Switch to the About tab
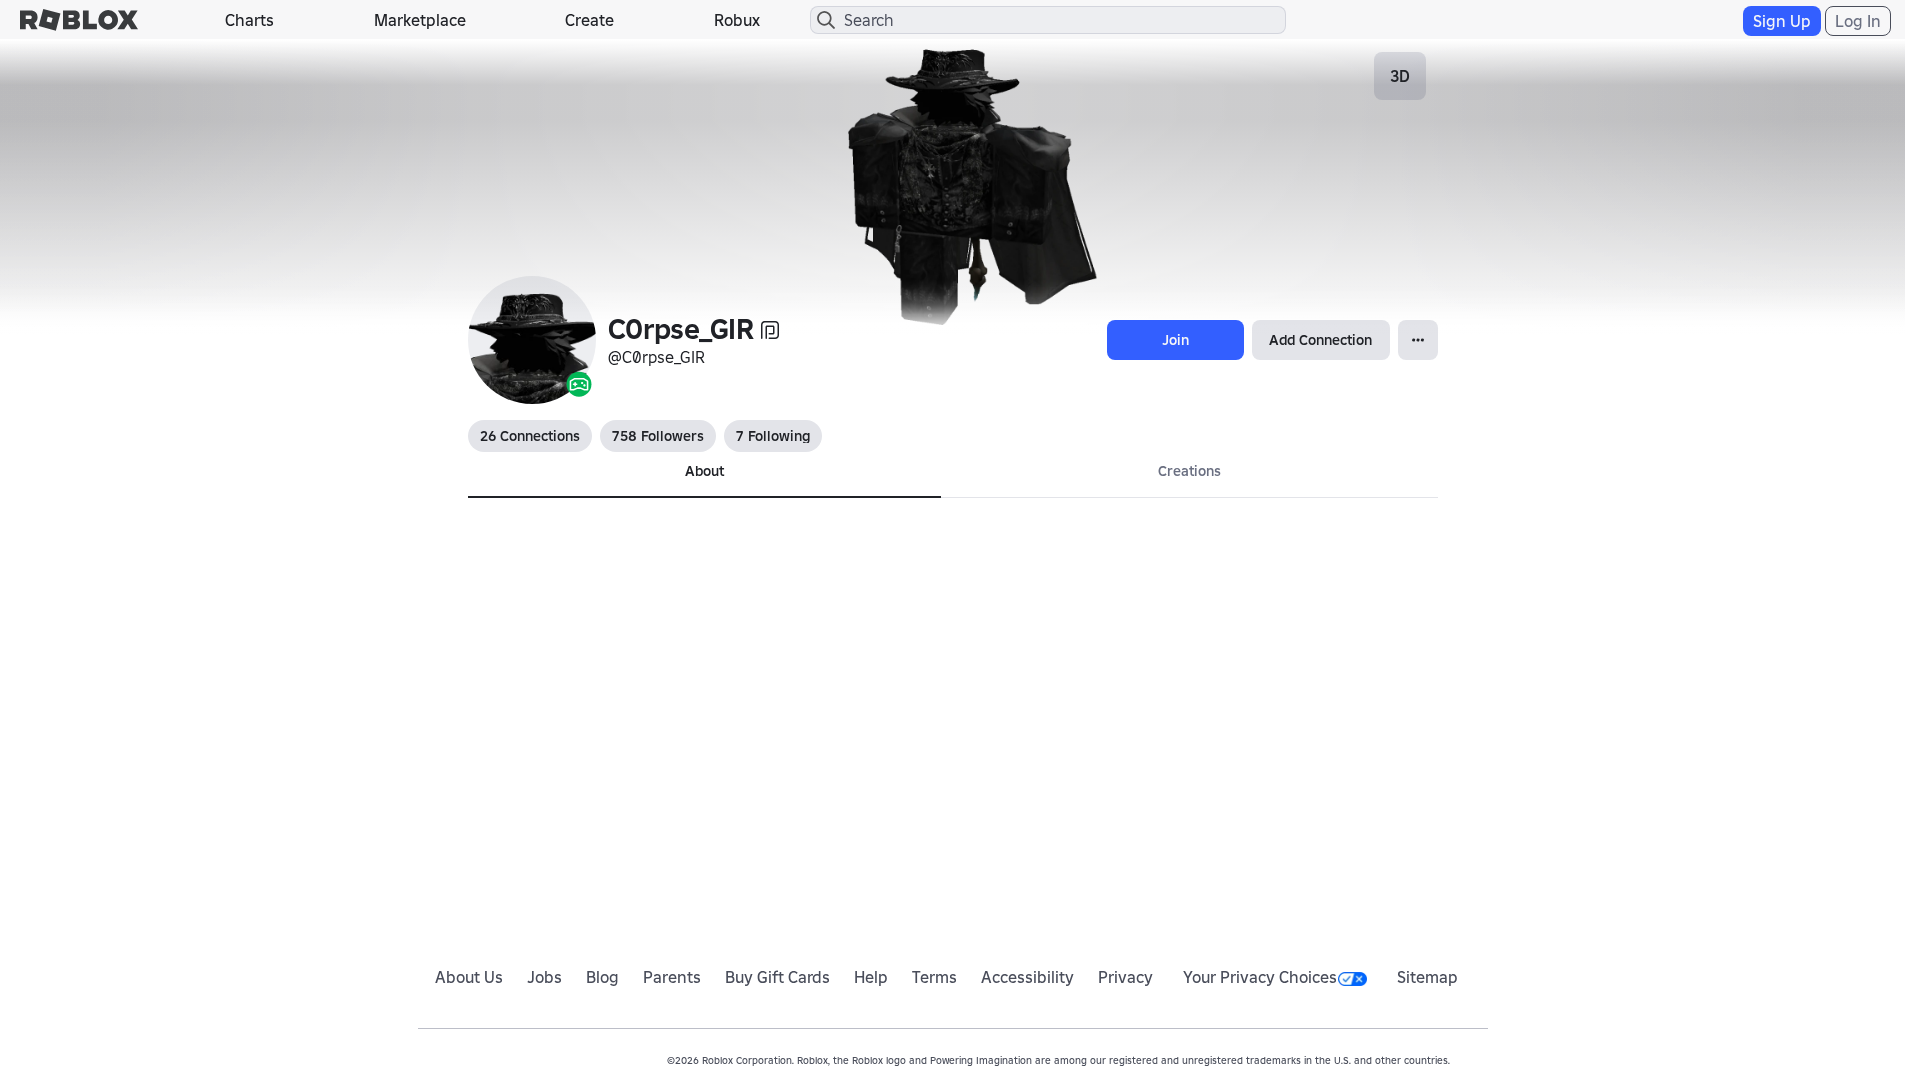 click(704, 472)
